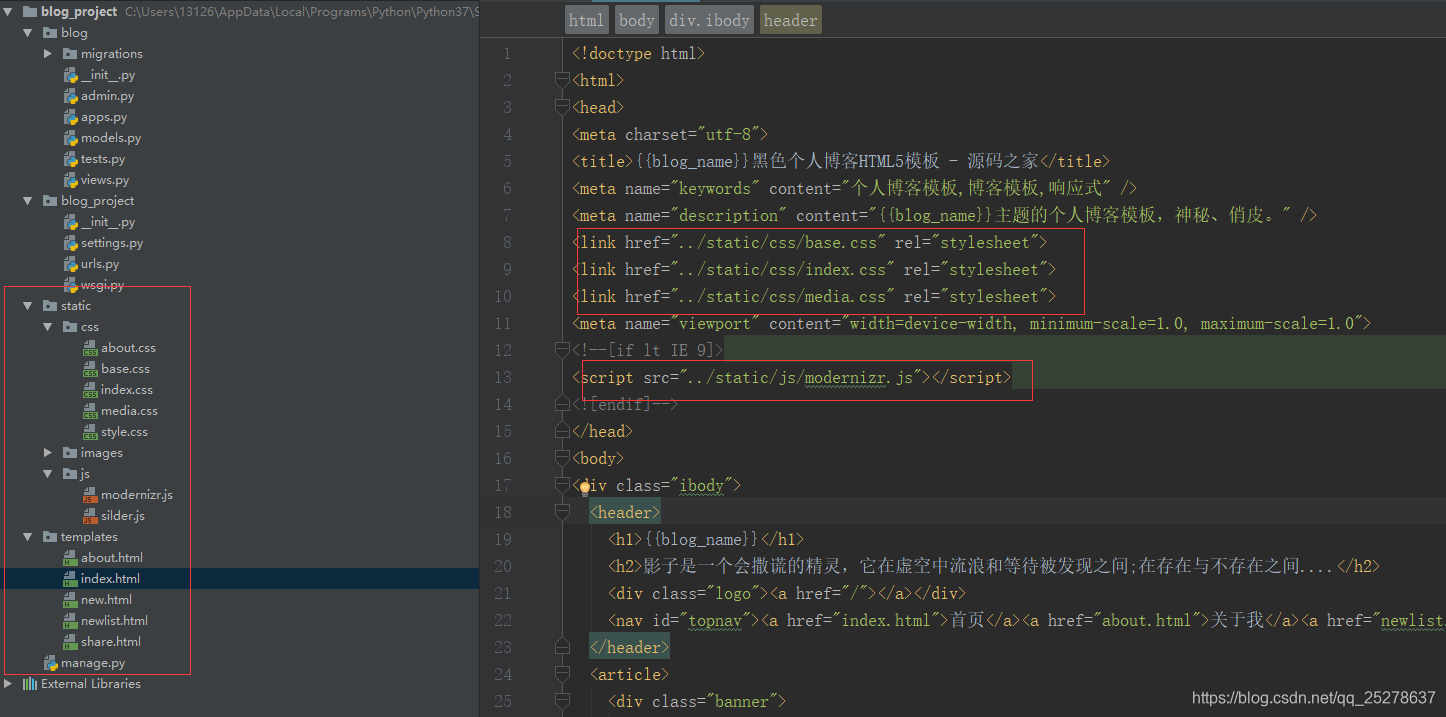Click the style.css file icon
This screenshot has height=717, width=1446.
click(90, 432)
